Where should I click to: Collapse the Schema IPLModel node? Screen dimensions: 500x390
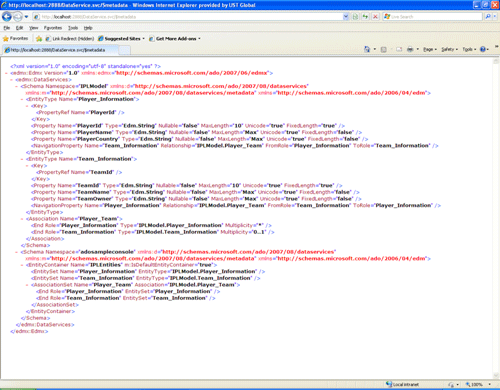click(x=17, y=86)
